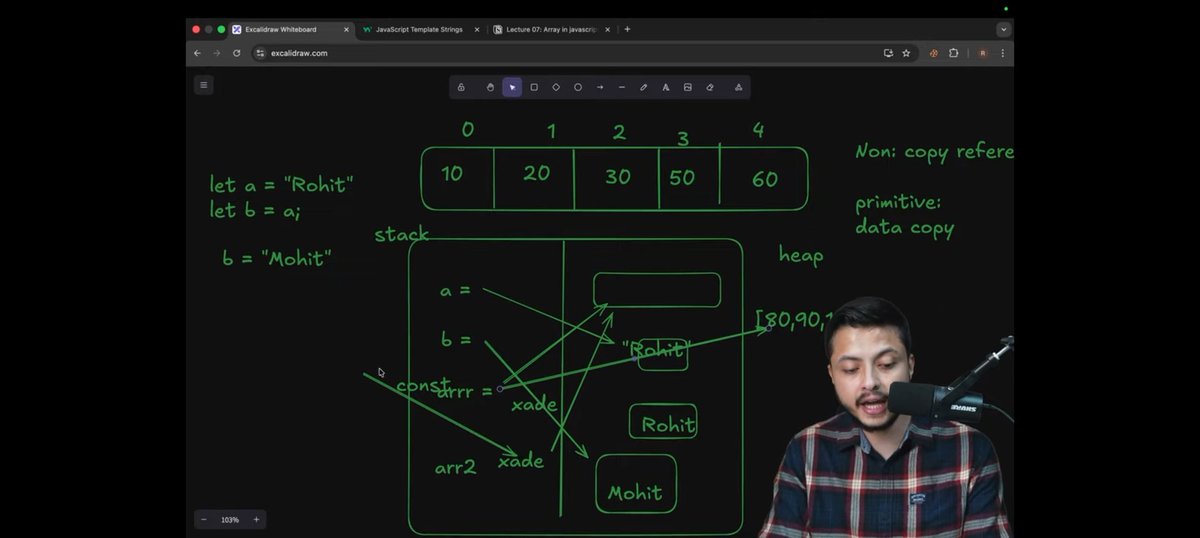Click the install app icon in address bar
Viewport: 1200px width, 538px height.
pyautogui.click(x=888, y=53)
